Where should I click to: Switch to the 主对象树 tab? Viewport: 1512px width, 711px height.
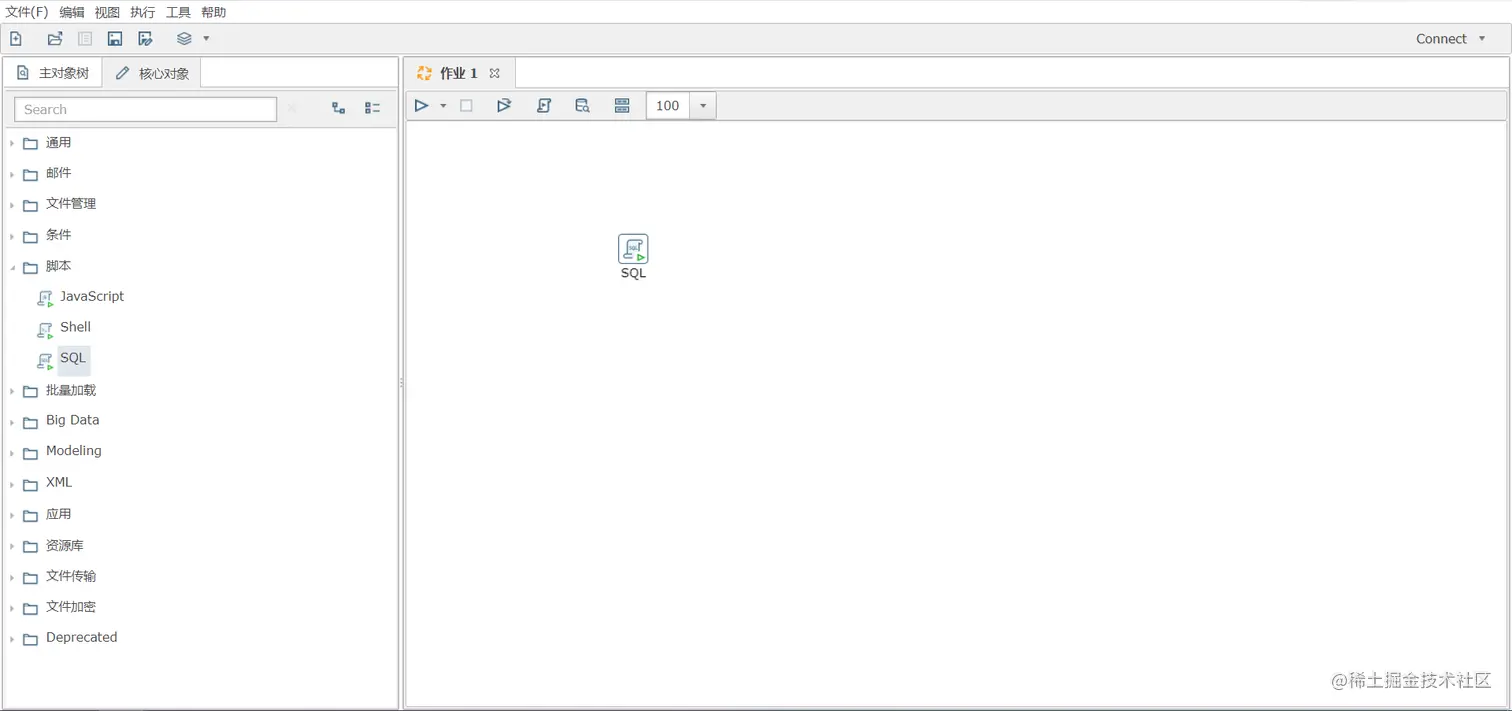(x=53, y=73)
